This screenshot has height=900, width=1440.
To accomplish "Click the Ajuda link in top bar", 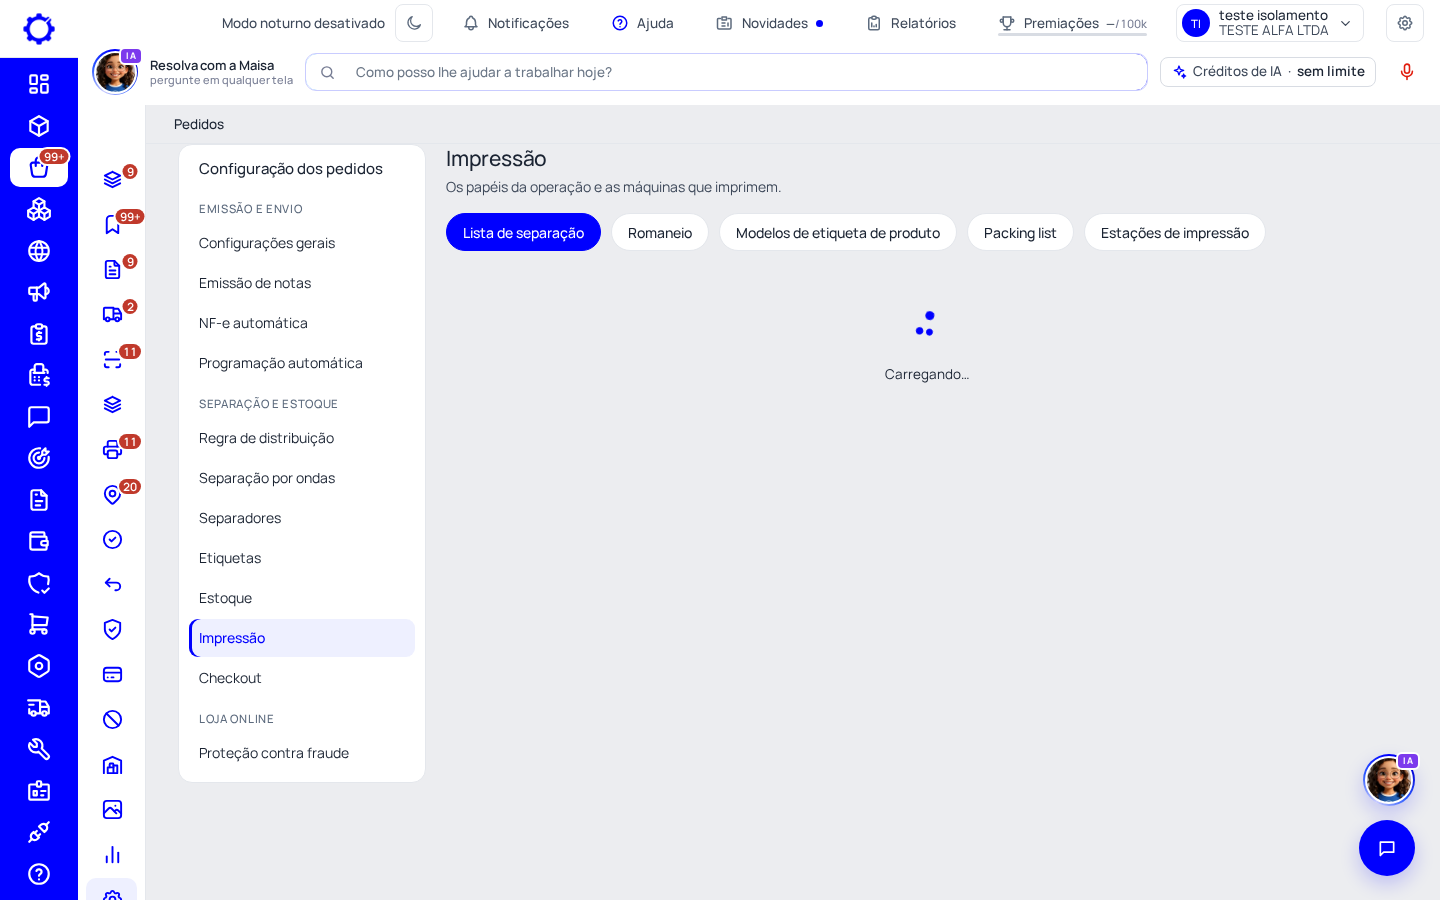I will (643, 23).
